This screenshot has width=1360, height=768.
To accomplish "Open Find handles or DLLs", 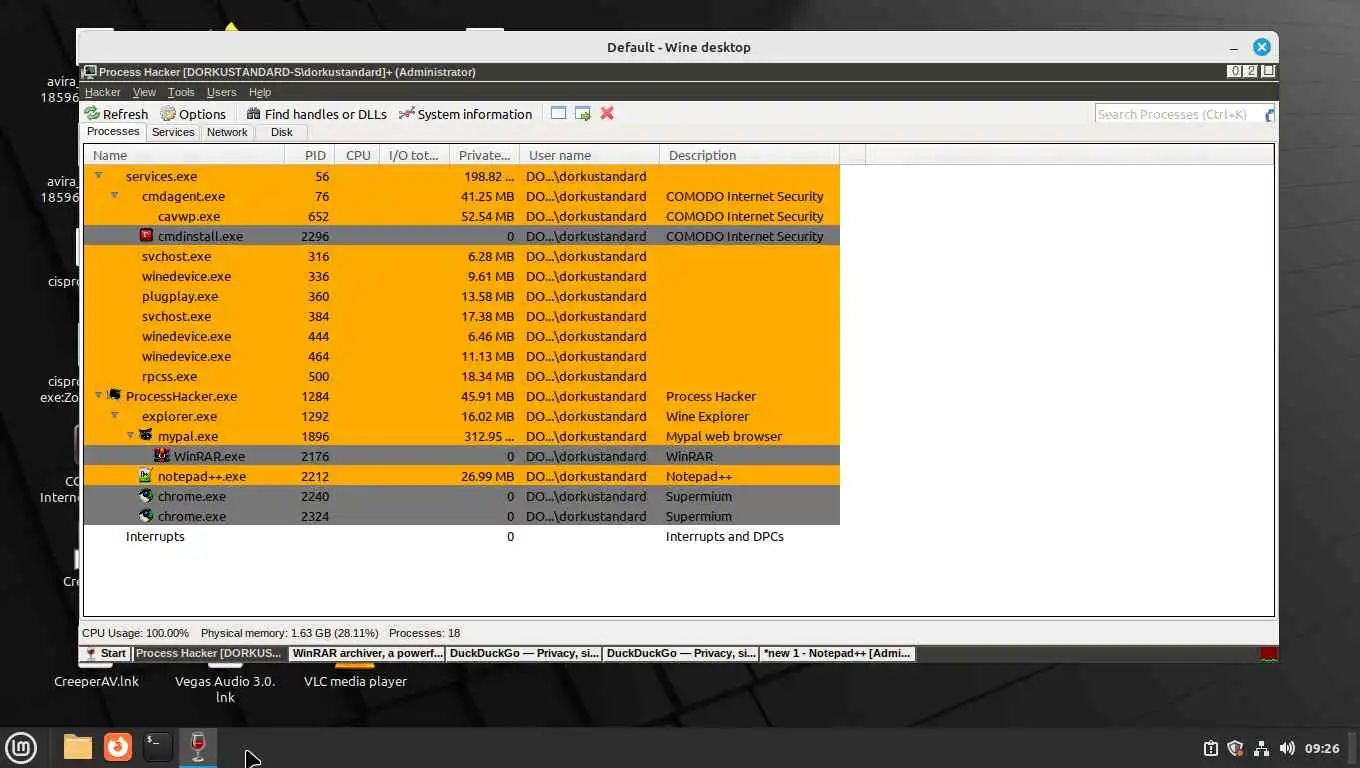I will pyautogui.click(x=317, y=114).
